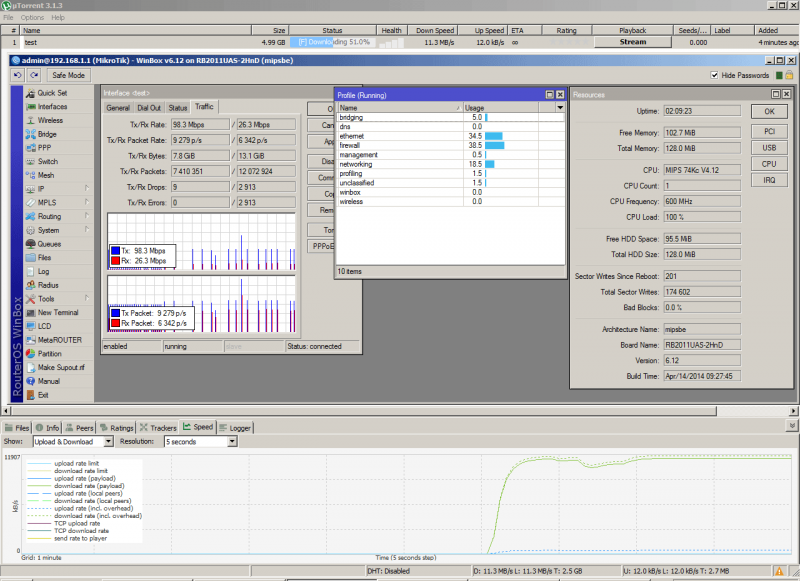The height and width of the screenshot is (581, 800).
Task: Click the Queues icon in sidebar
Action: (x=30, y=244)
